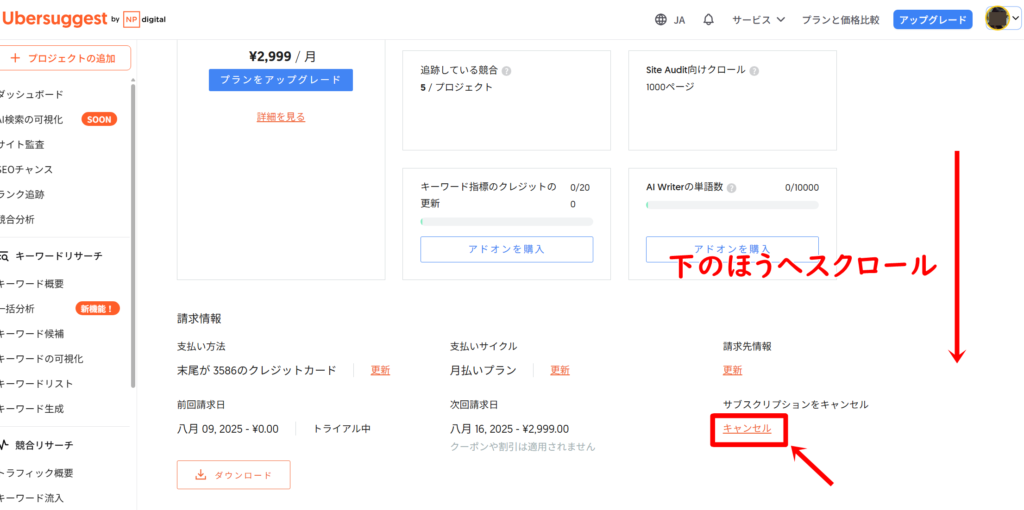Click 八月 16, 2025 - ¥2,999.00 text
The height and width of the screenshot is (510, 1024).
(x=509, y=429)
